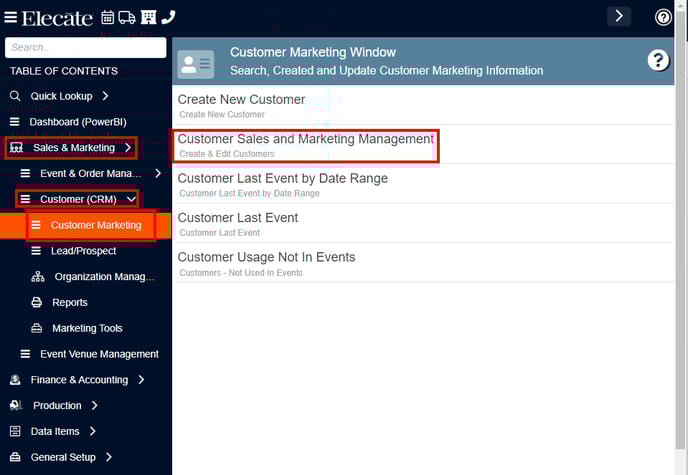Click the Production forklift icon
Viewport: 688px width, 475px height.
click(x=16, y=406)
